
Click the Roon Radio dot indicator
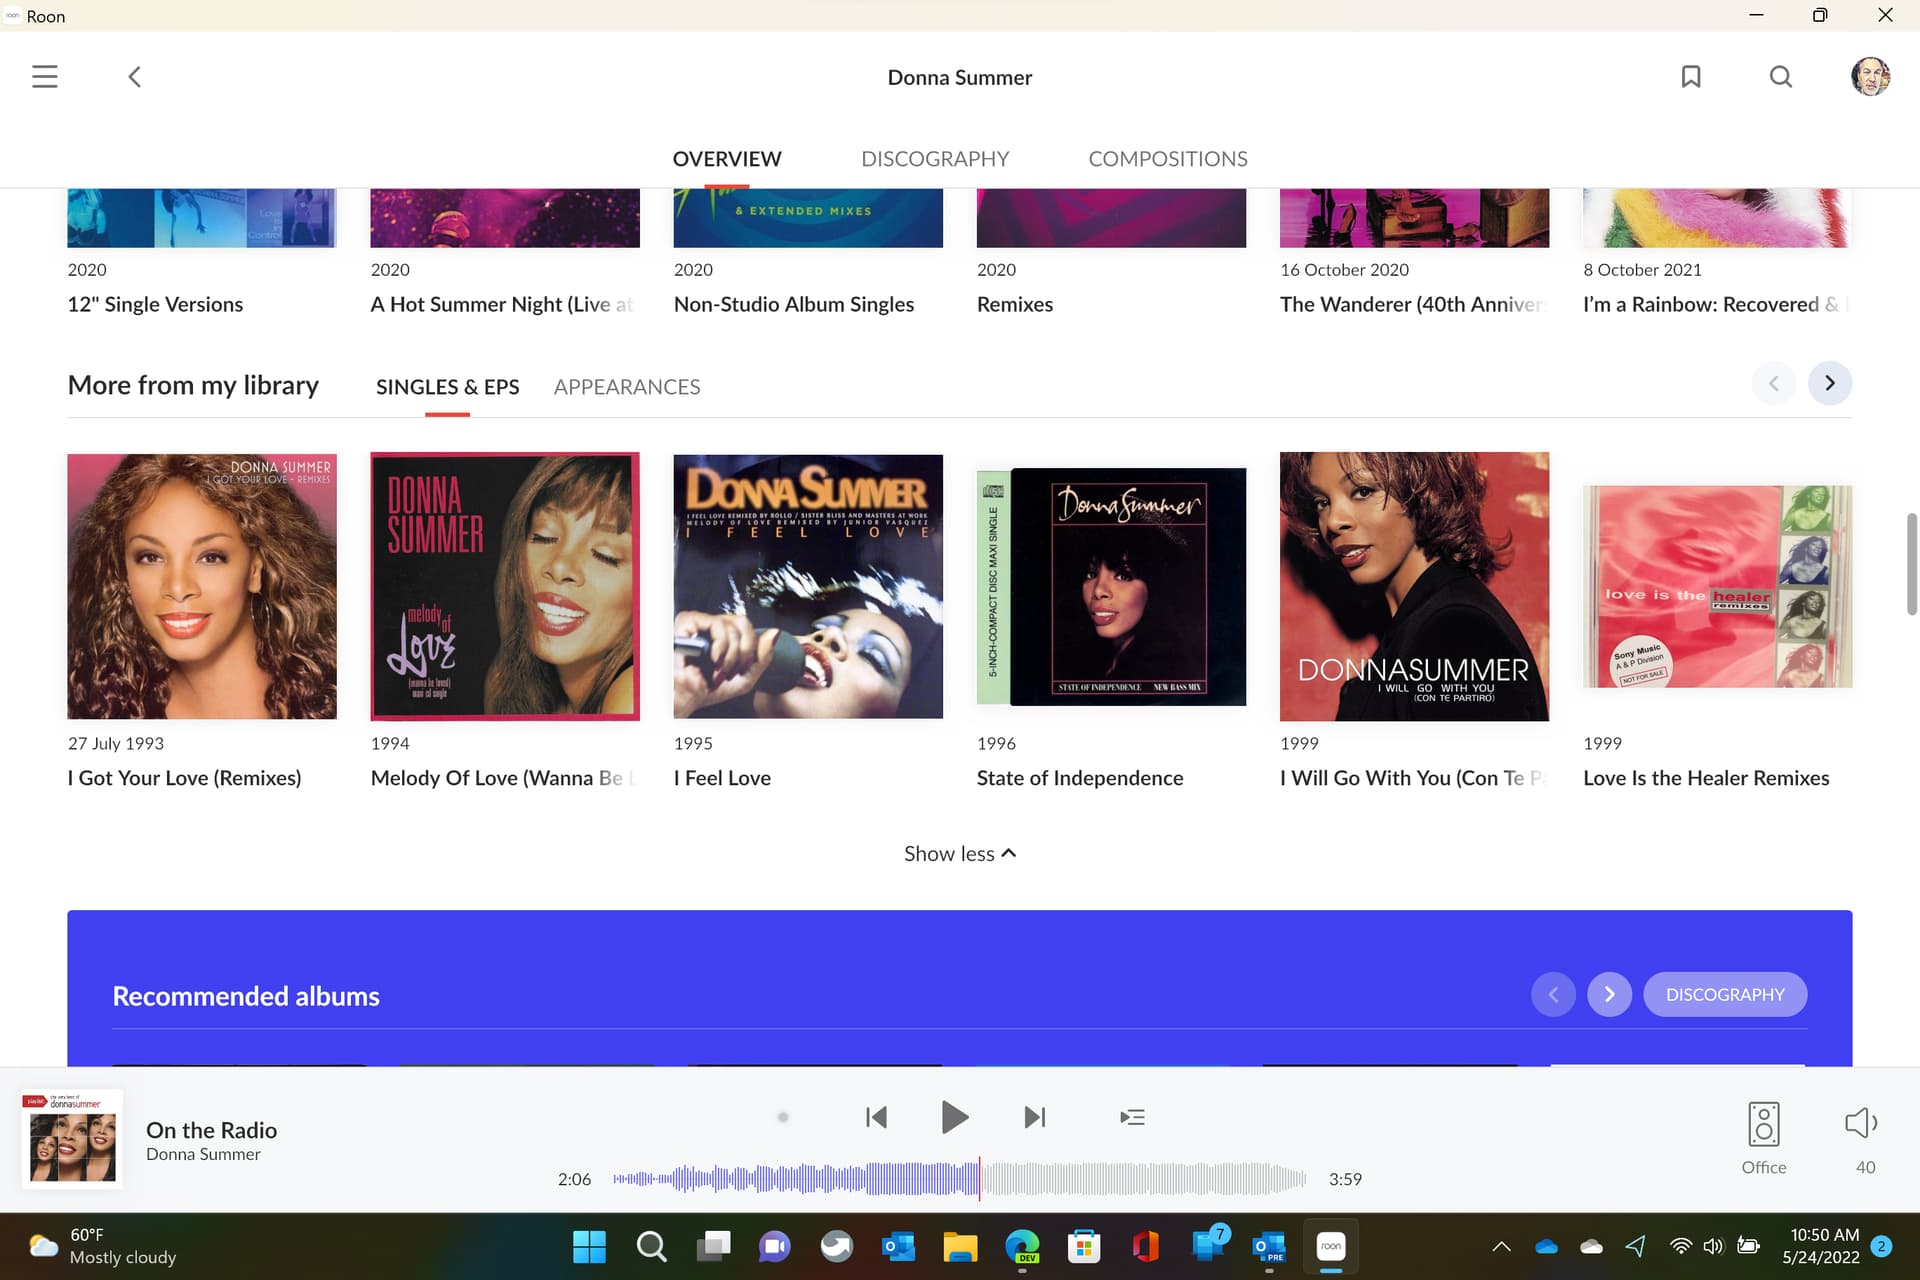pyautogui.click(x=783, y=1117)
